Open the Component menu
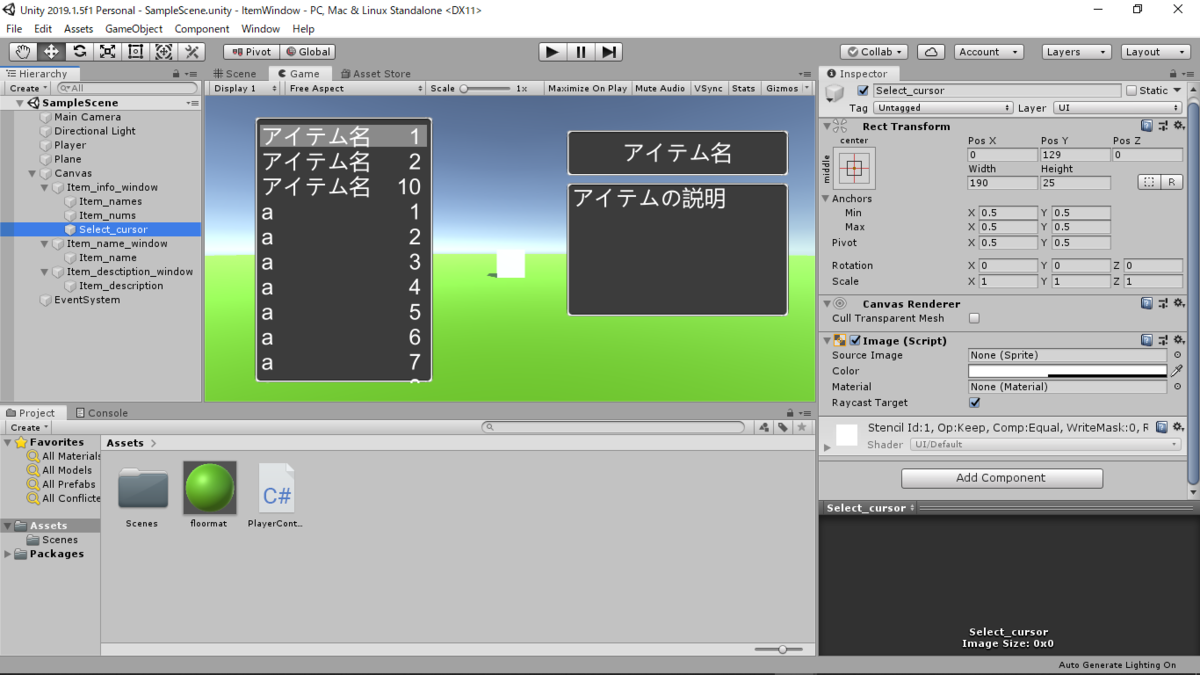 201,29
